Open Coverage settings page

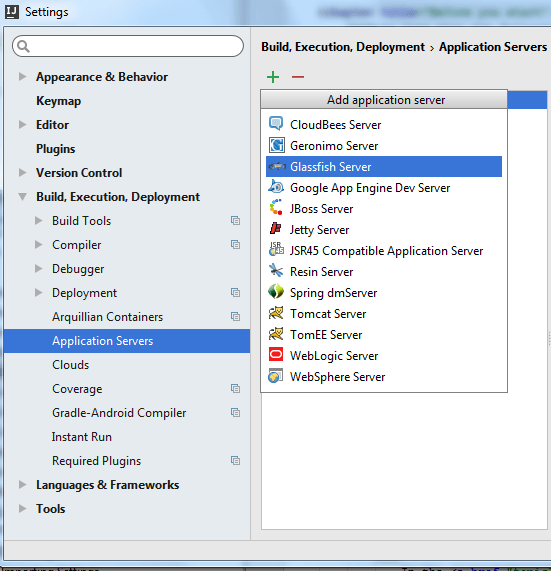click(77, 389)
